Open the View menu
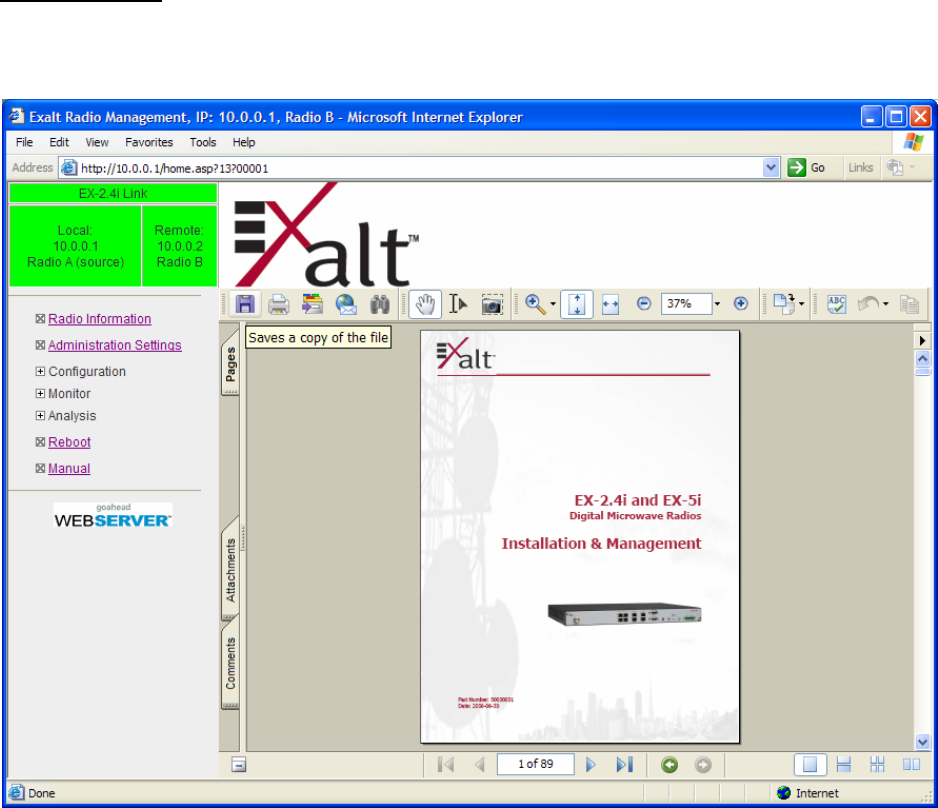 (x=97, y=142)
